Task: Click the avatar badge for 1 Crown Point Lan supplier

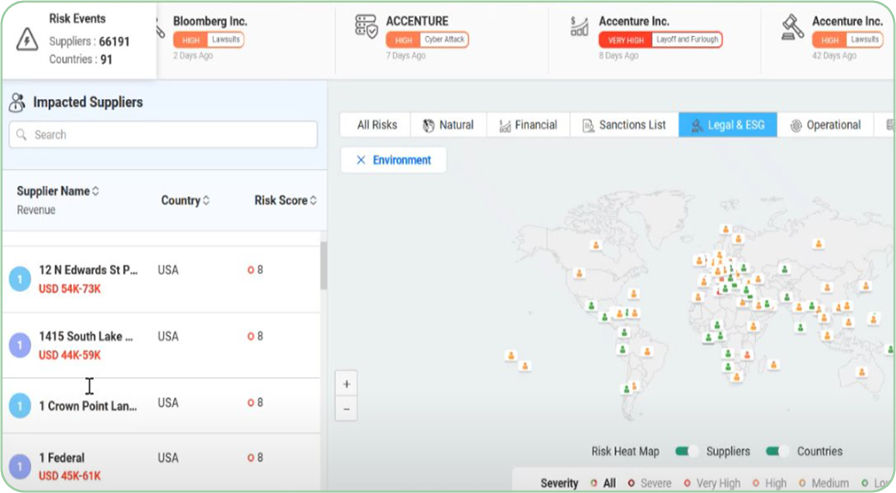Action: (x=20, y=406)
